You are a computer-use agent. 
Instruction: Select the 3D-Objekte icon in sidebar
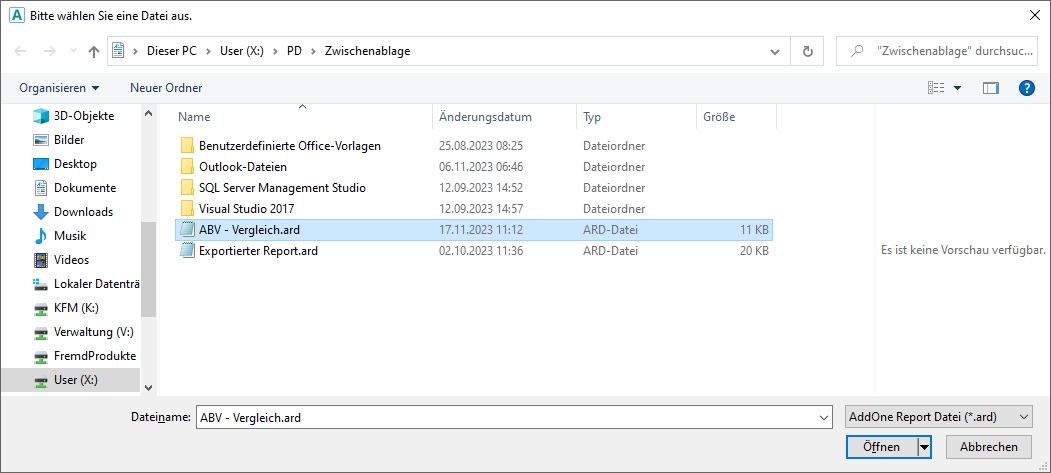point(41,116)
